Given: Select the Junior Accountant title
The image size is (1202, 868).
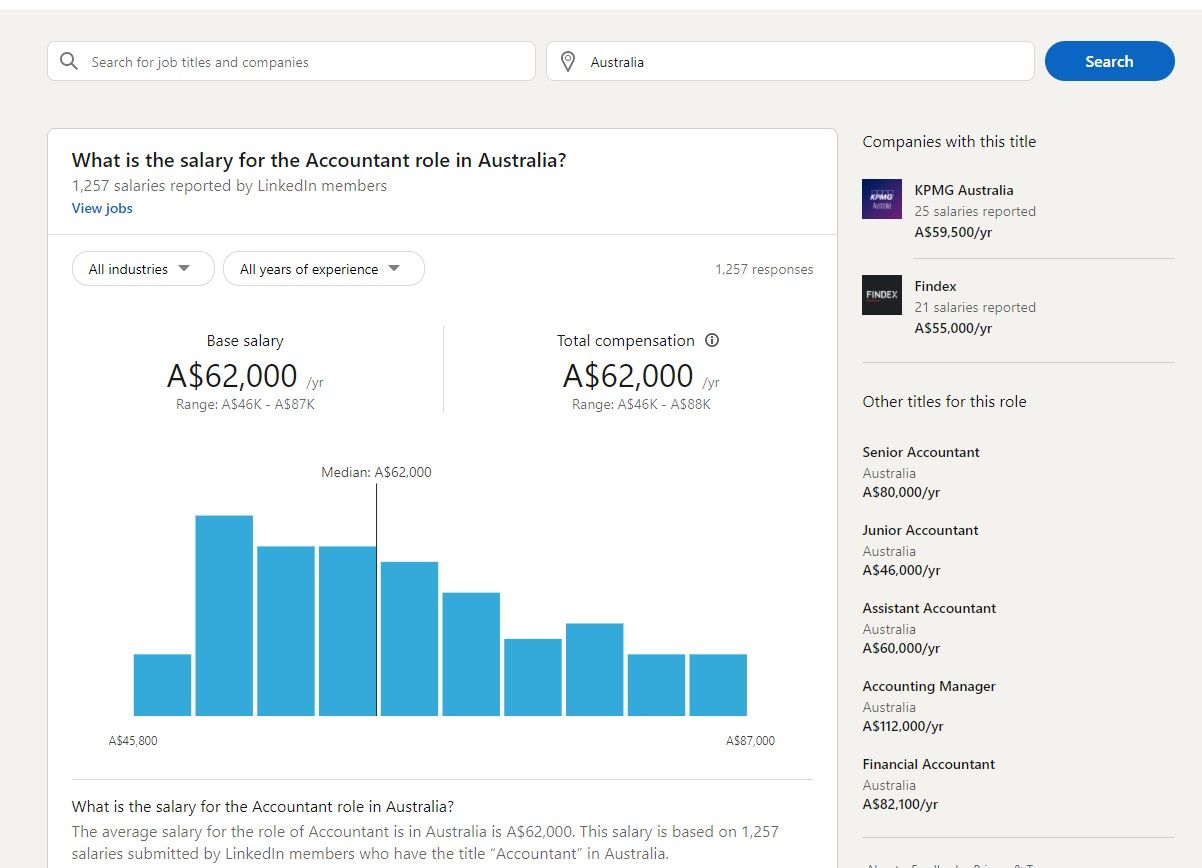Looking at the screenshot, I should click(x=920, y=530).
